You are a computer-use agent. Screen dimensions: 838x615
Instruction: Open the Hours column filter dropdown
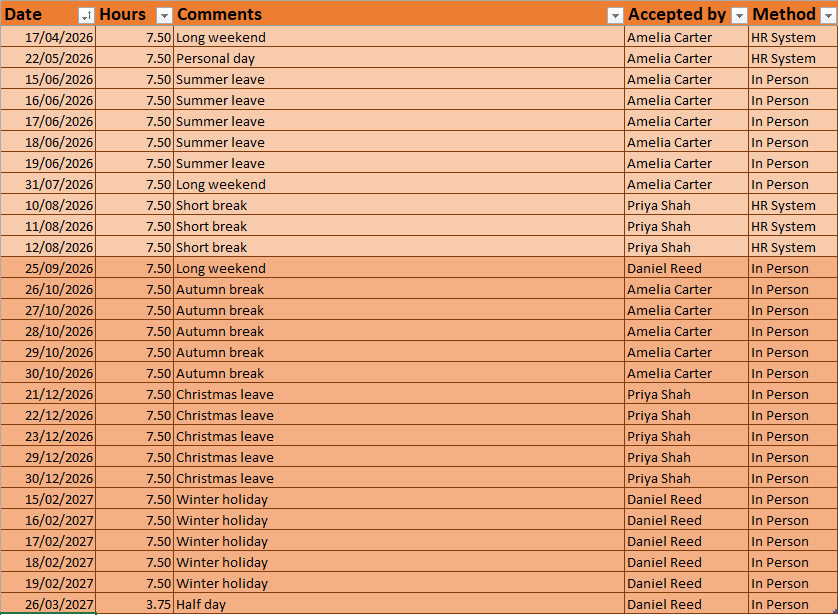point(164,16)
